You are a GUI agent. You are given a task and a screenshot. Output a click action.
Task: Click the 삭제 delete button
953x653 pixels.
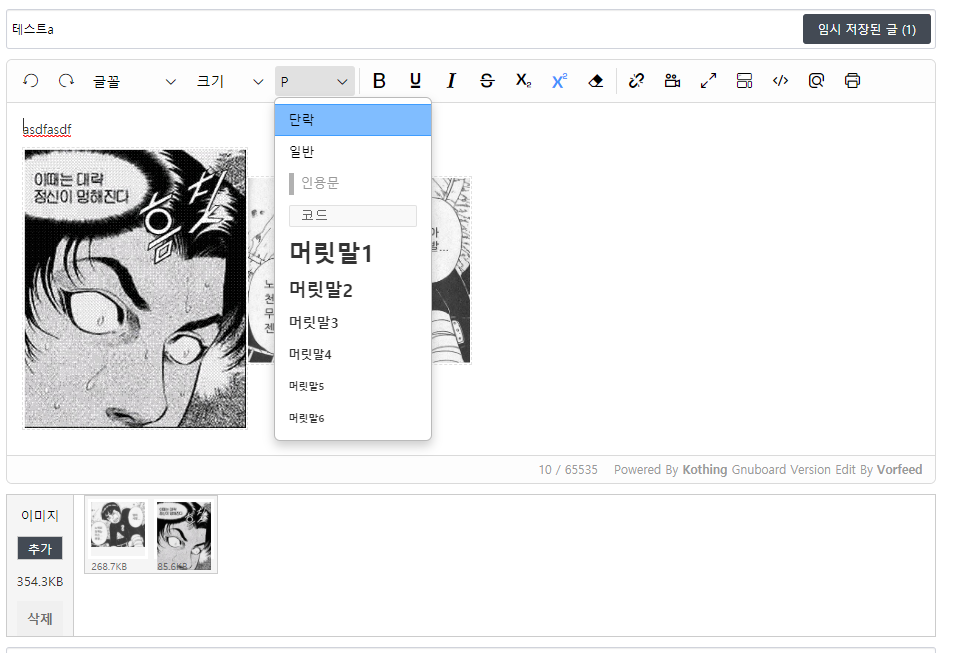[x=40, y=619]
